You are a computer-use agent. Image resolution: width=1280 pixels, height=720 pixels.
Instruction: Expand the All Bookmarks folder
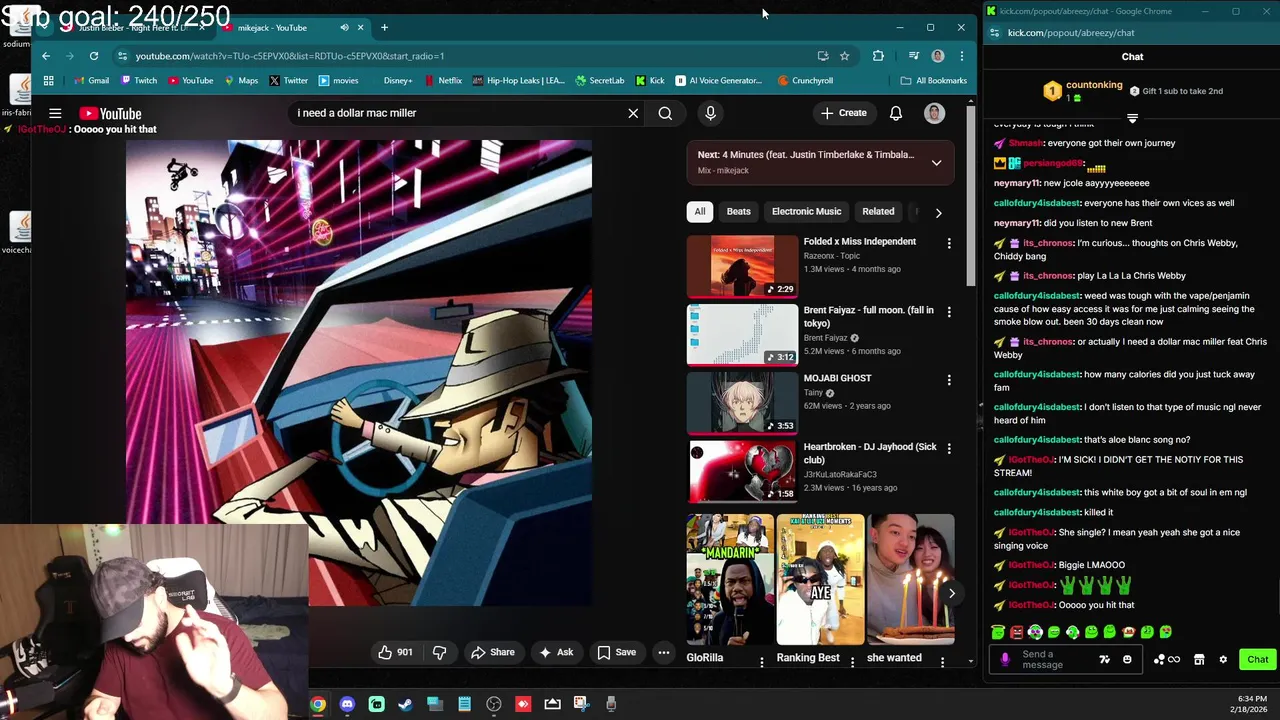click(934, 81)
